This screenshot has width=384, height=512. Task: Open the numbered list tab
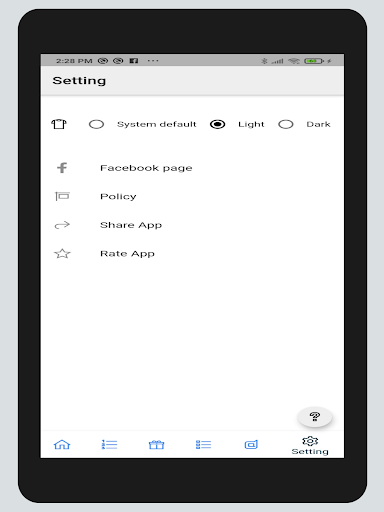[x=109, y=444]
